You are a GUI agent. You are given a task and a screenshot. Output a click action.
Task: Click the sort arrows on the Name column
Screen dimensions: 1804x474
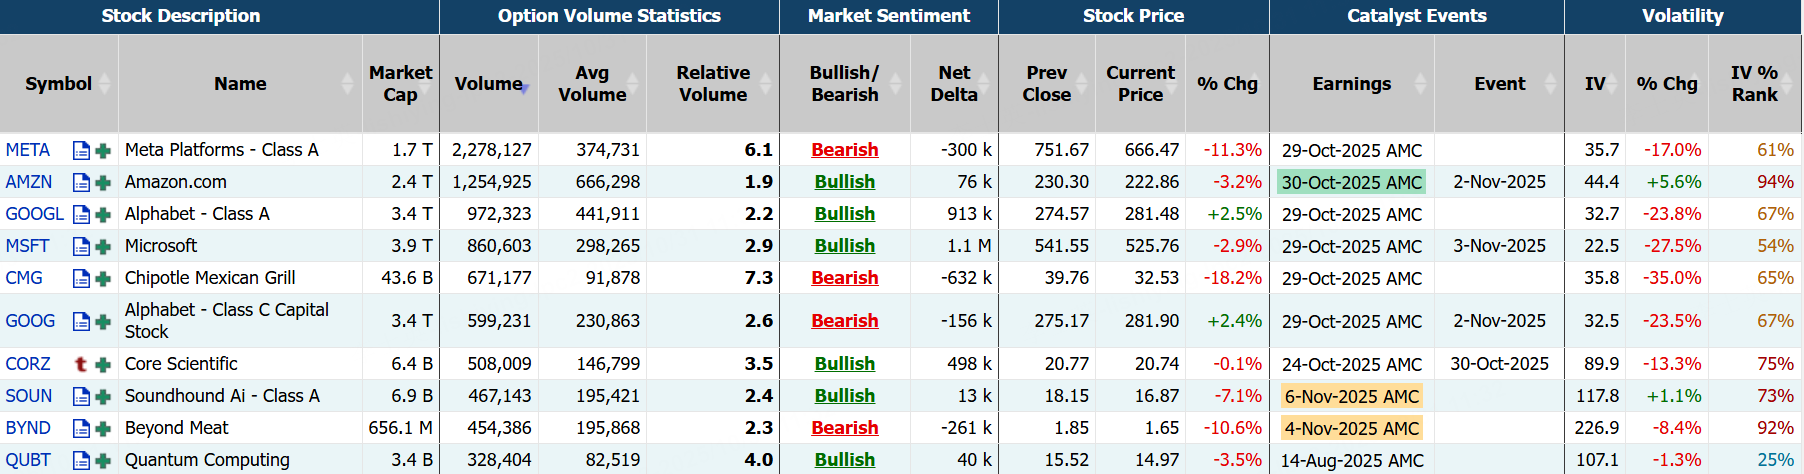click(347, 84)
